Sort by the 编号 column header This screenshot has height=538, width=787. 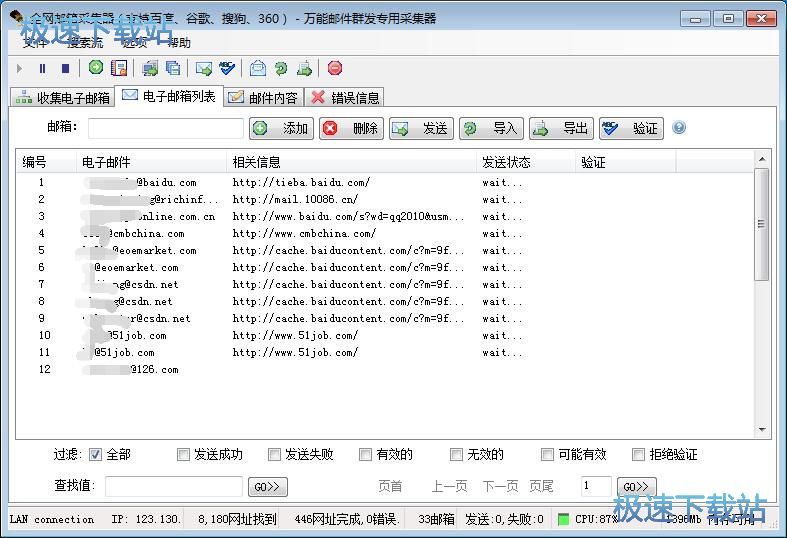[46, 162]
